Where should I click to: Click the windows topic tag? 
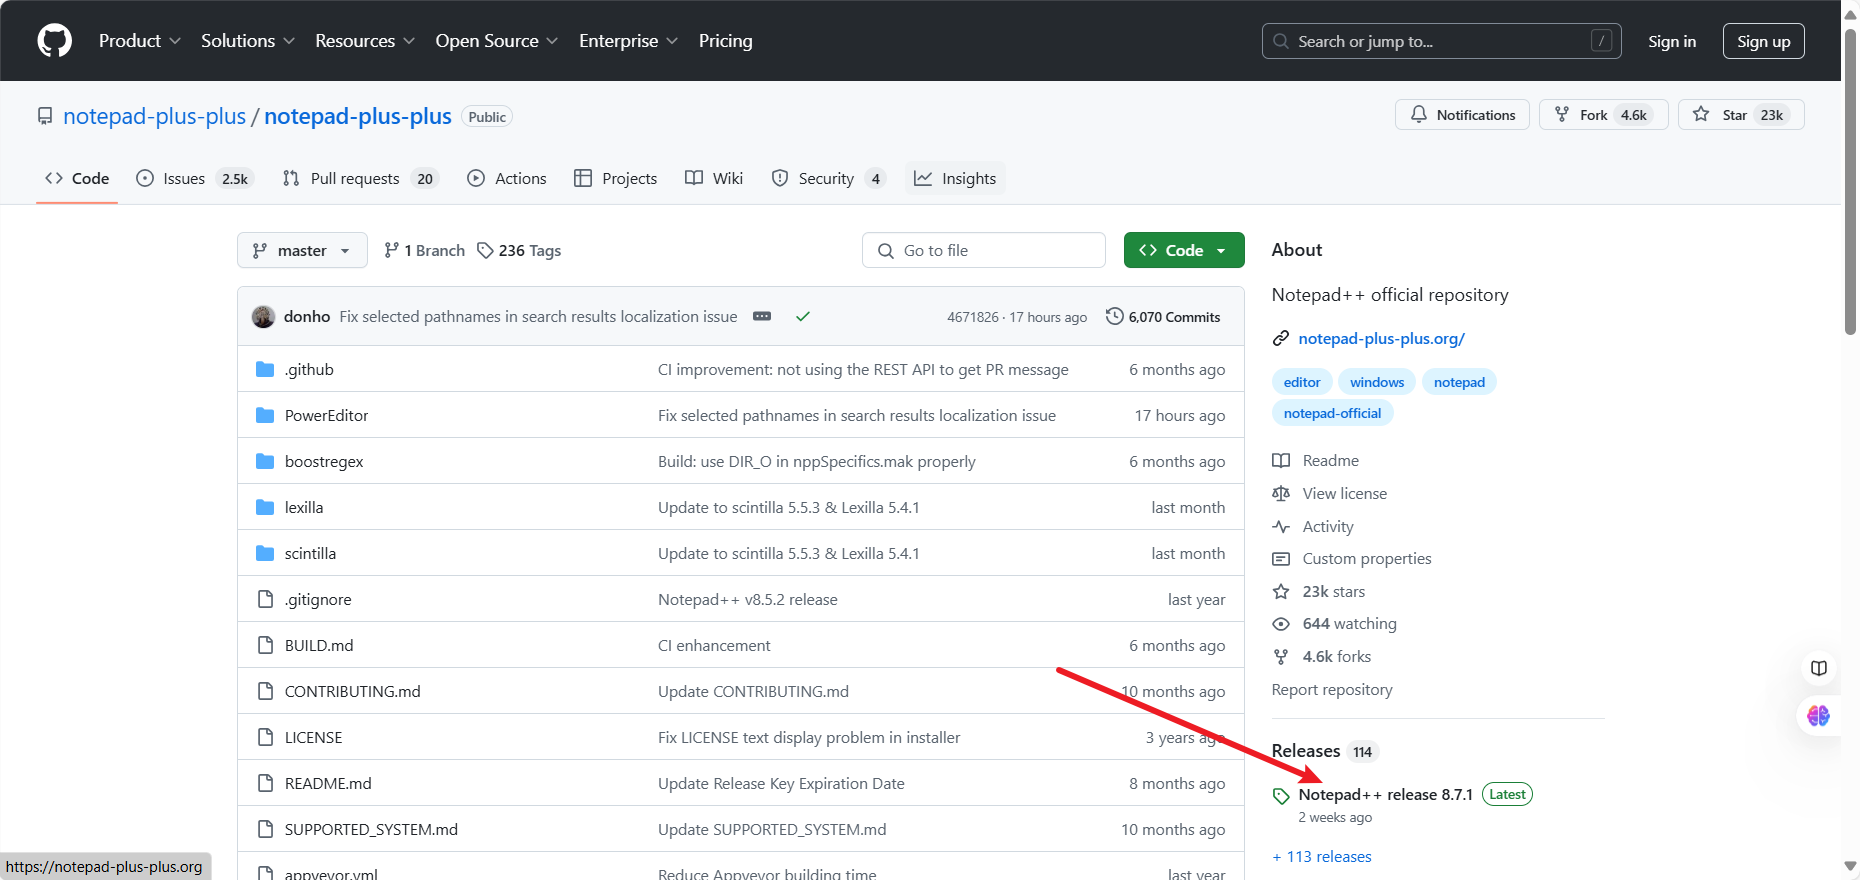point(1377,382)
